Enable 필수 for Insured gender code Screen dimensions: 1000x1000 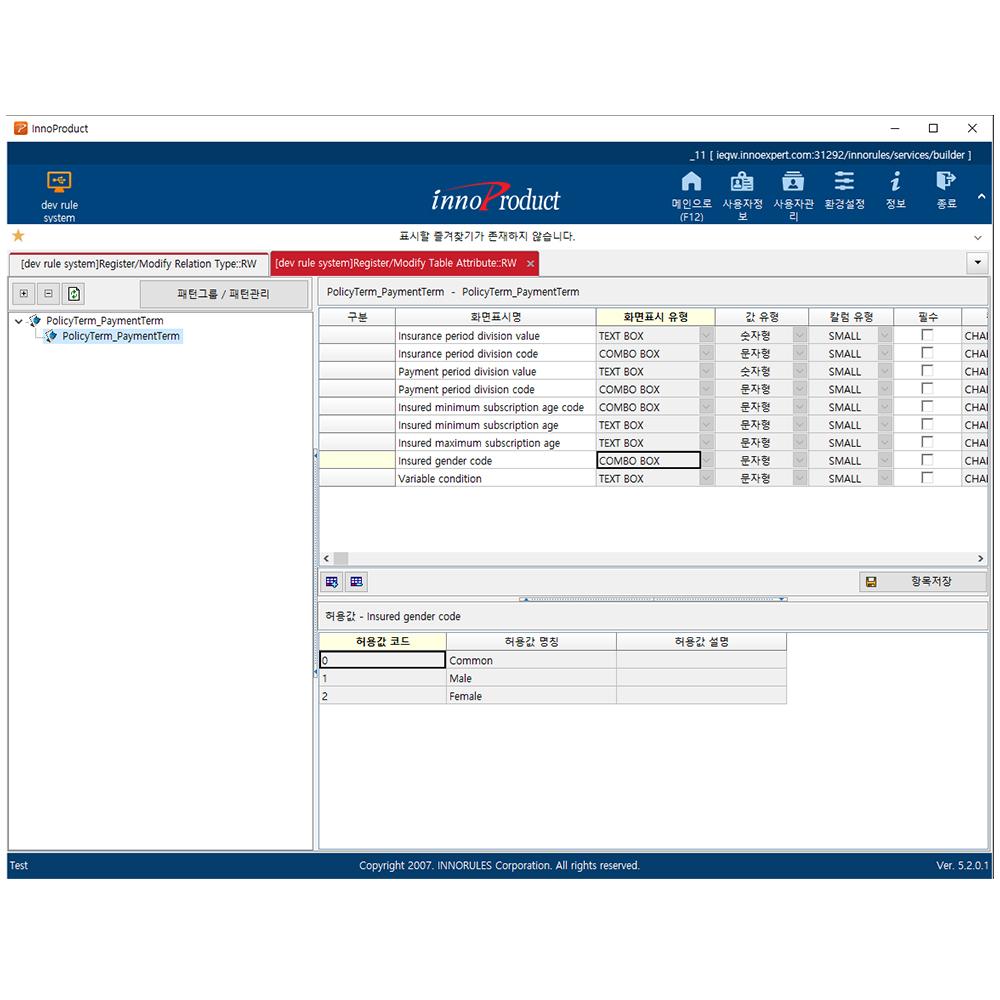click(926, 460)
